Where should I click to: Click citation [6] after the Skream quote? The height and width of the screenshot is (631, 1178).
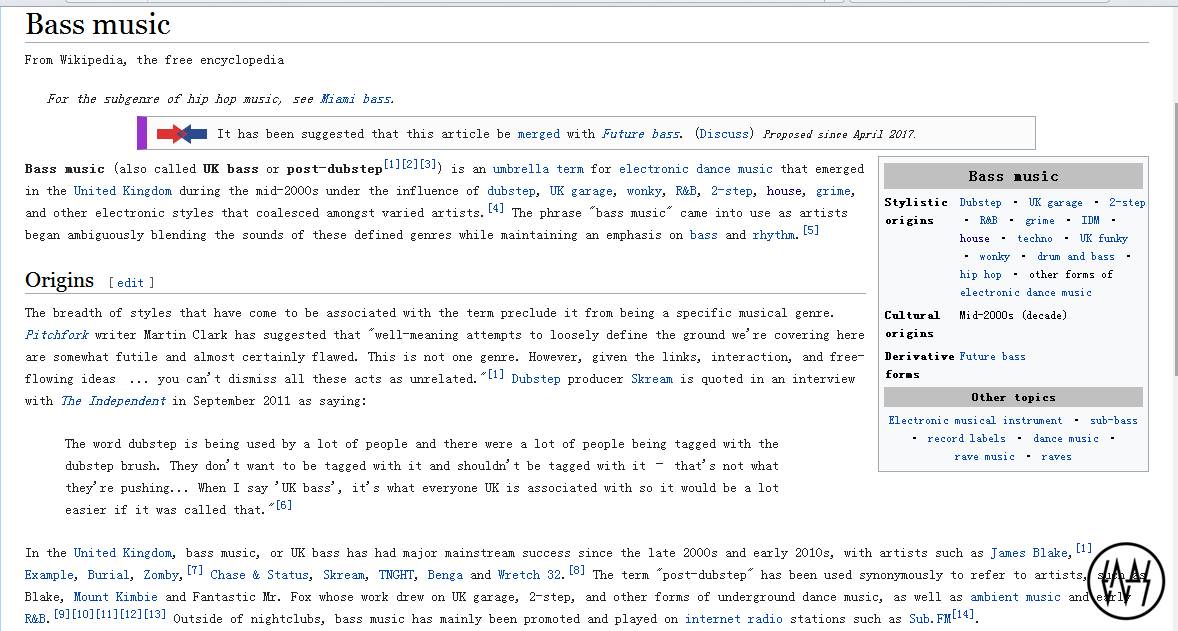point(284,505)
